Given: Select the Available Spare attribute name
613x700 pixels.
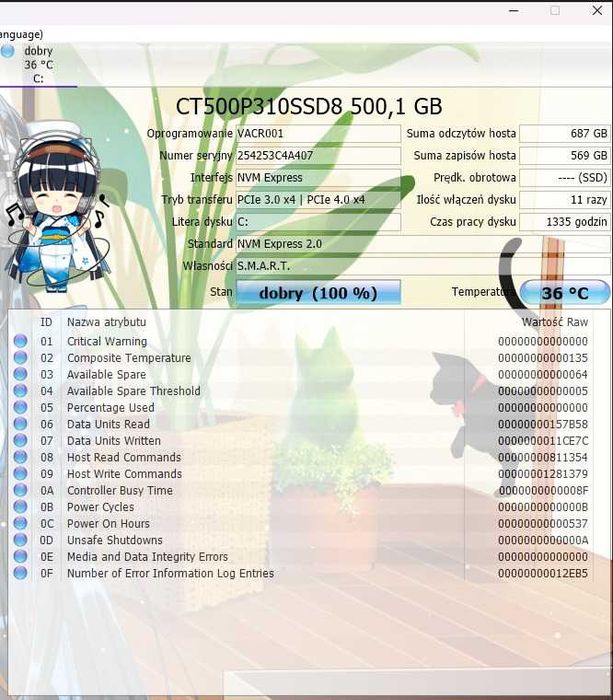Looking at the screenshot, I should click(106, 374).
